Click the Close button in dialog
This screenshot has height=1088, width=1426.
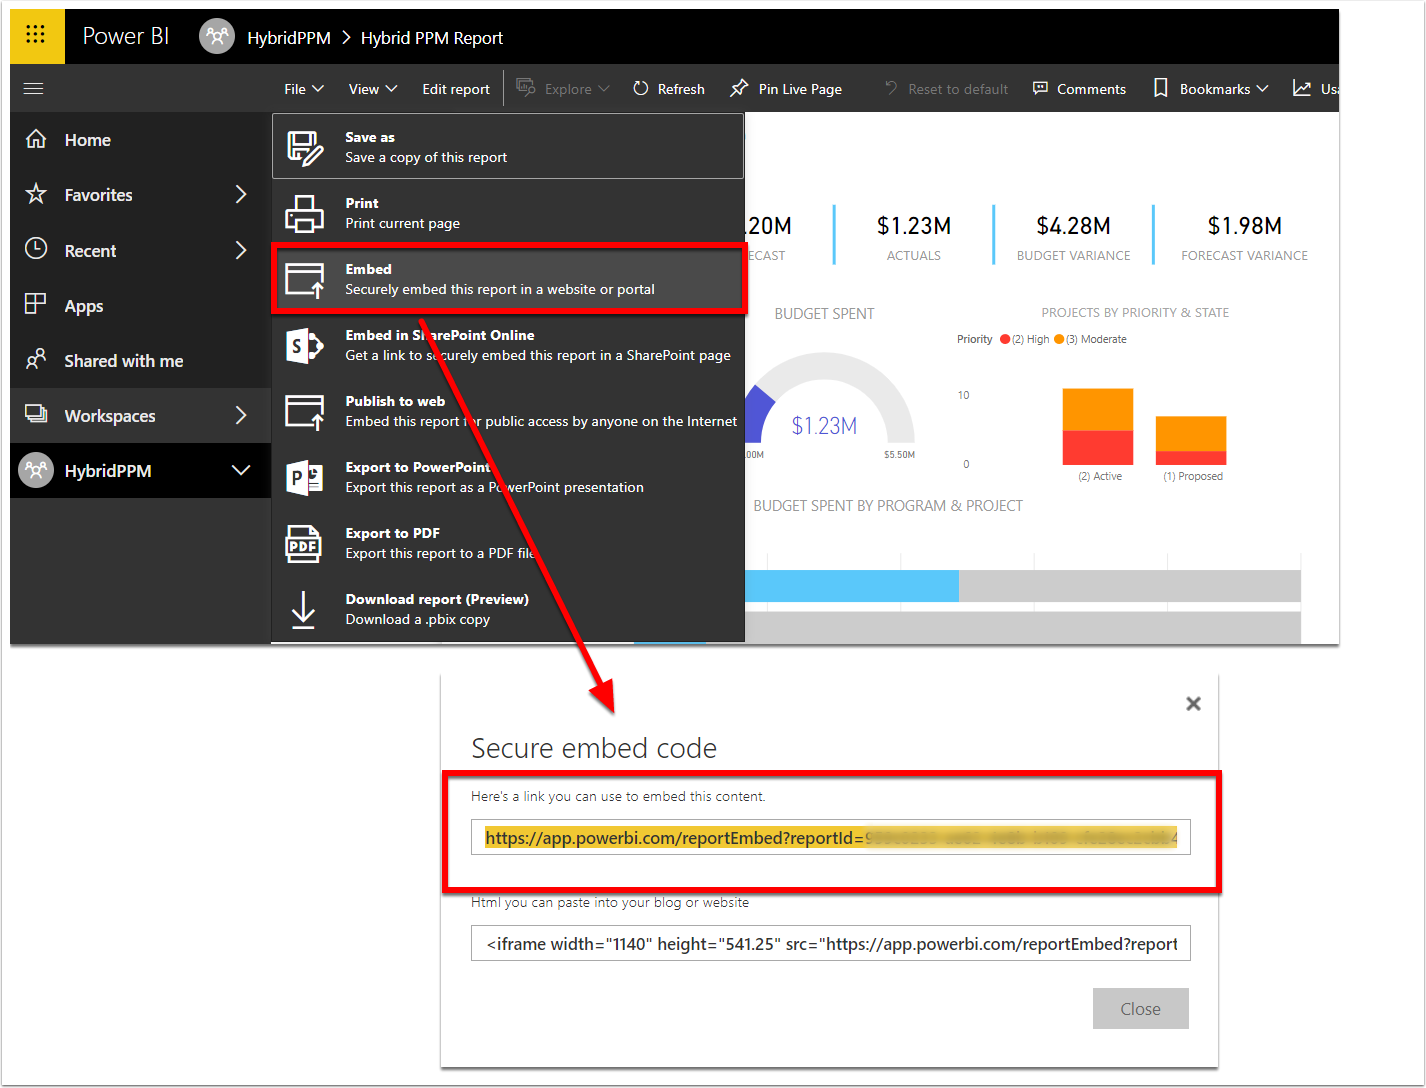(1140, 1009)
